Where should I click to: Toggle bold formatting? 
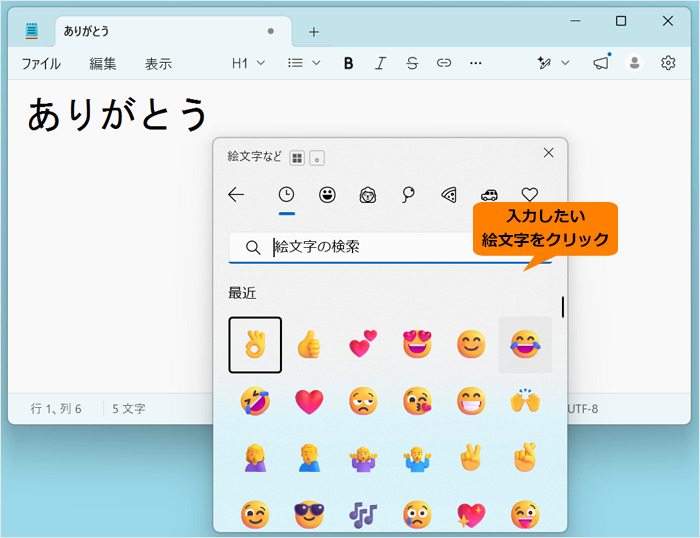click(348, 63)
